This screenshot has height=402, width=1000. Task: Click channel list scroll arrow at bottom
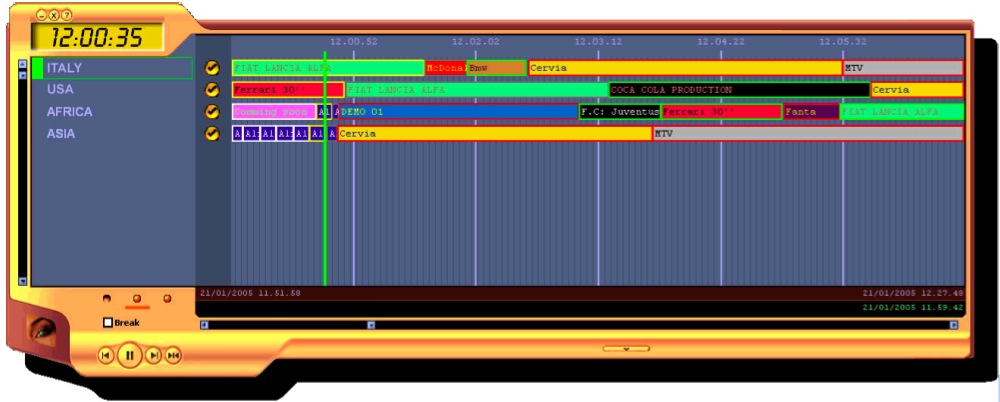pyautogui.click(x=22, y=281)
